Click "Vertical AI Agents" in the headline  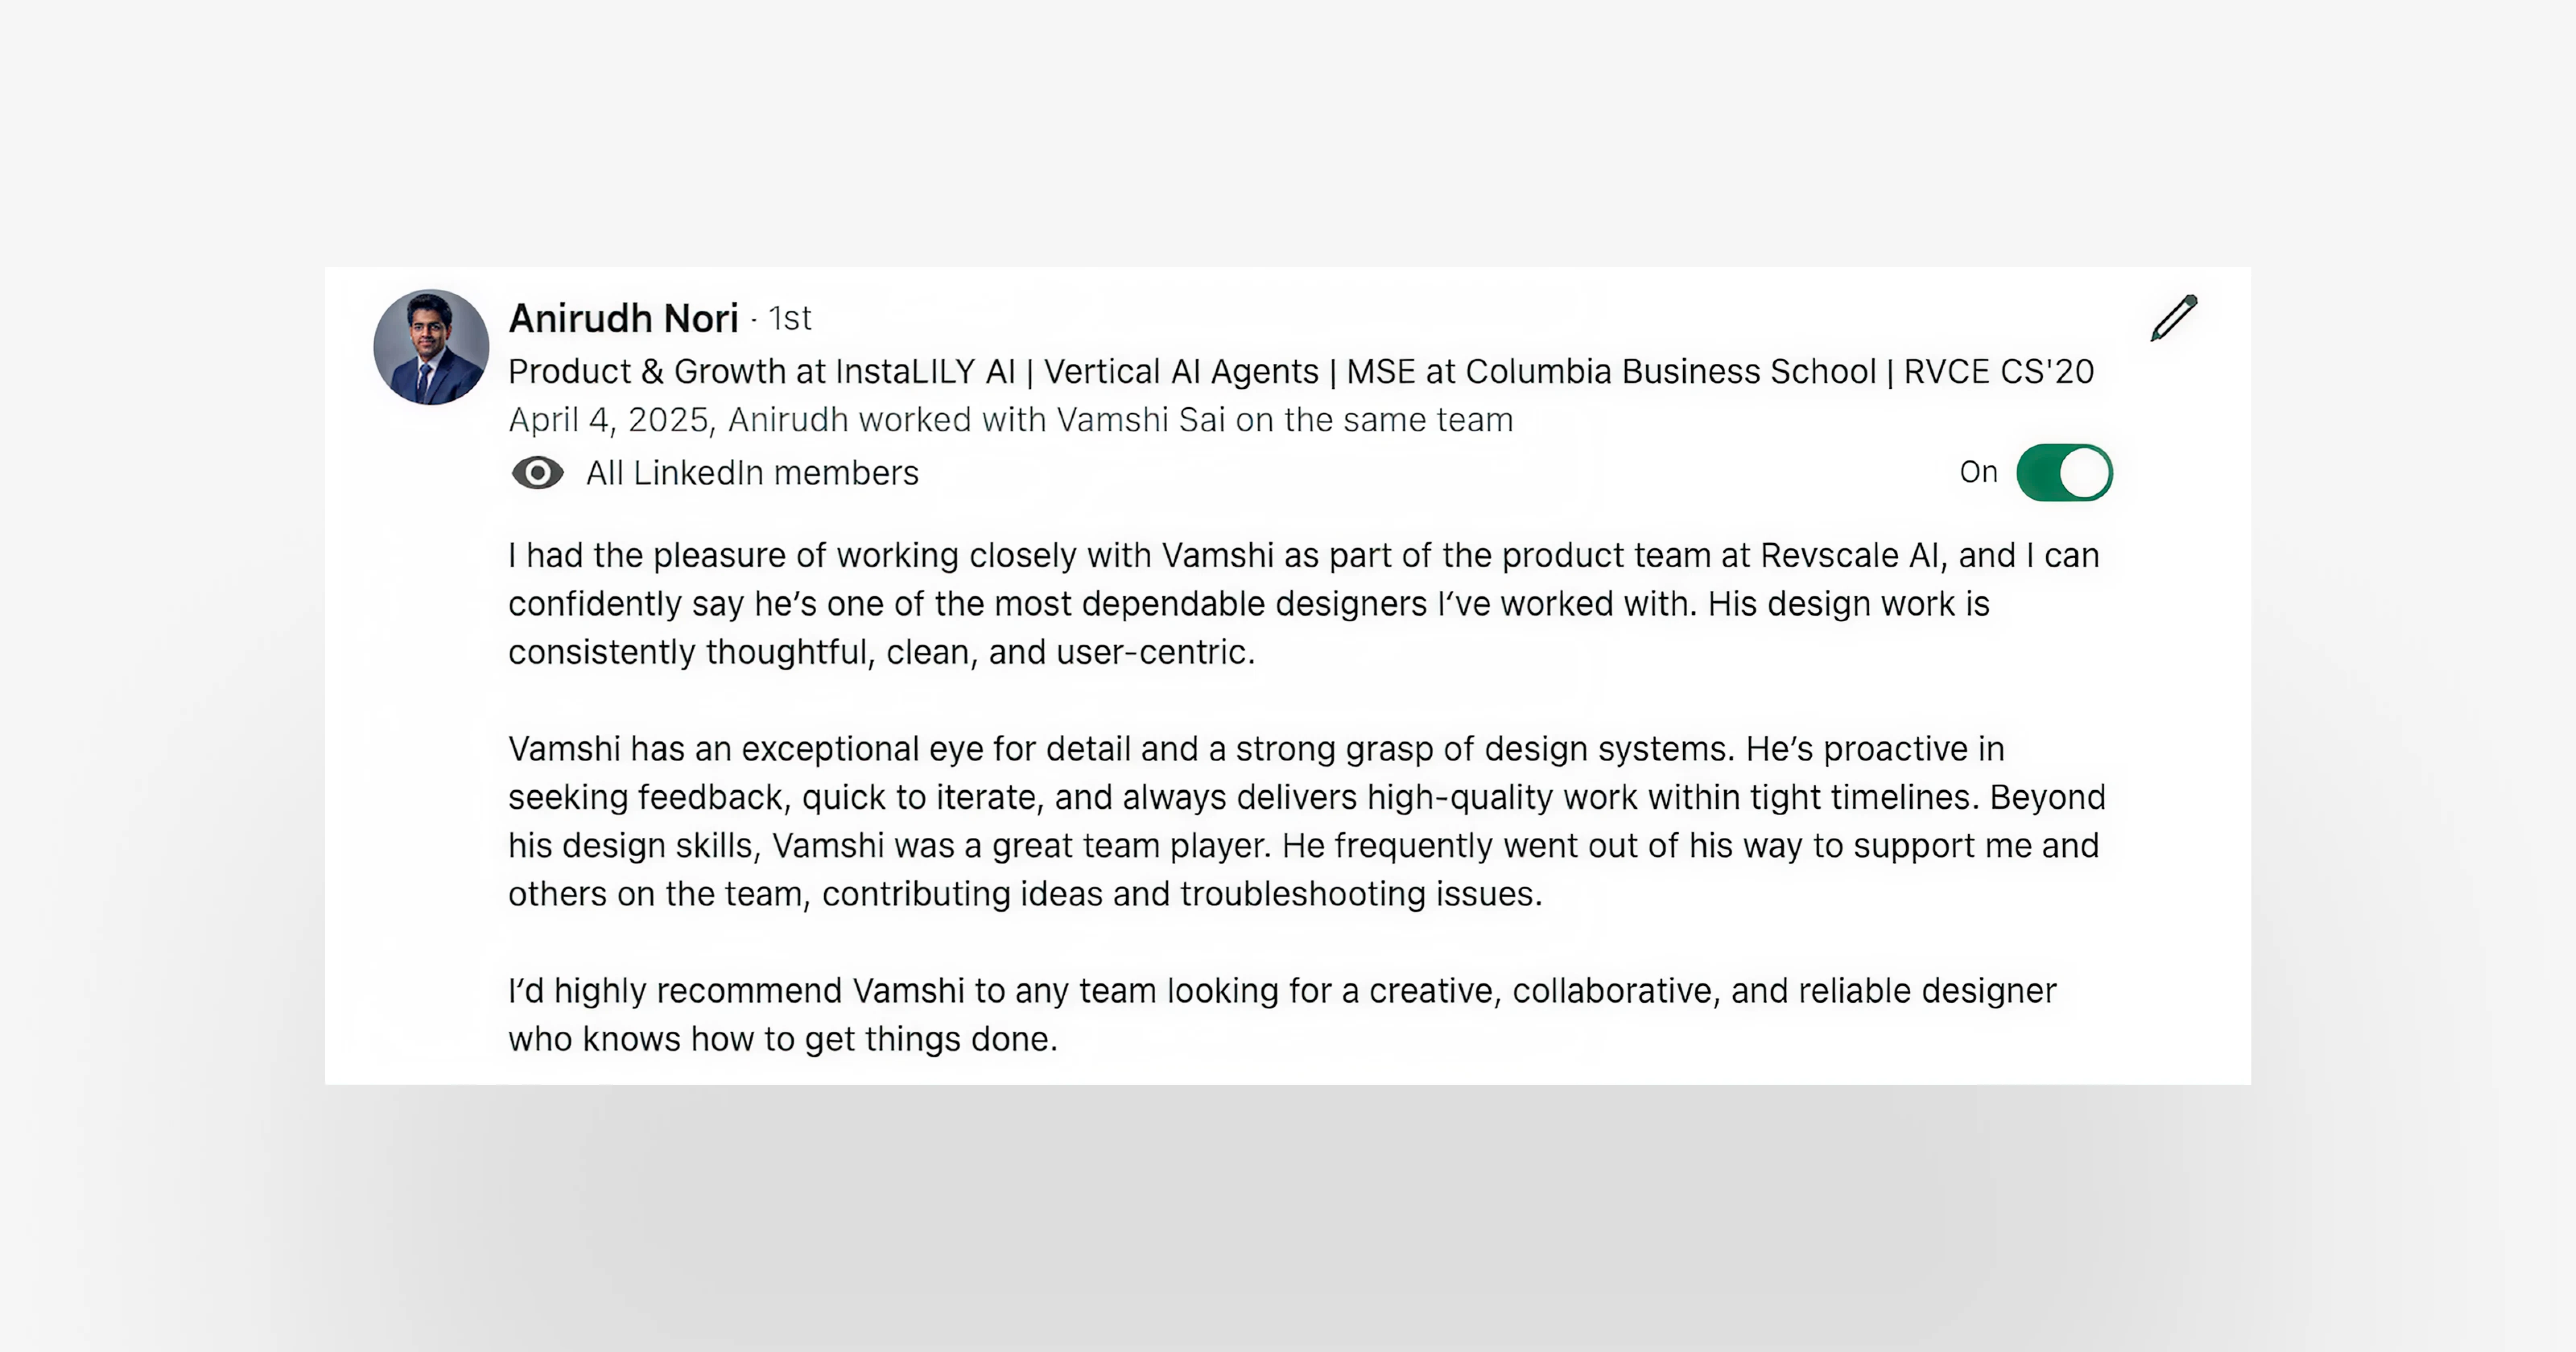click(x=1181, y=371)
